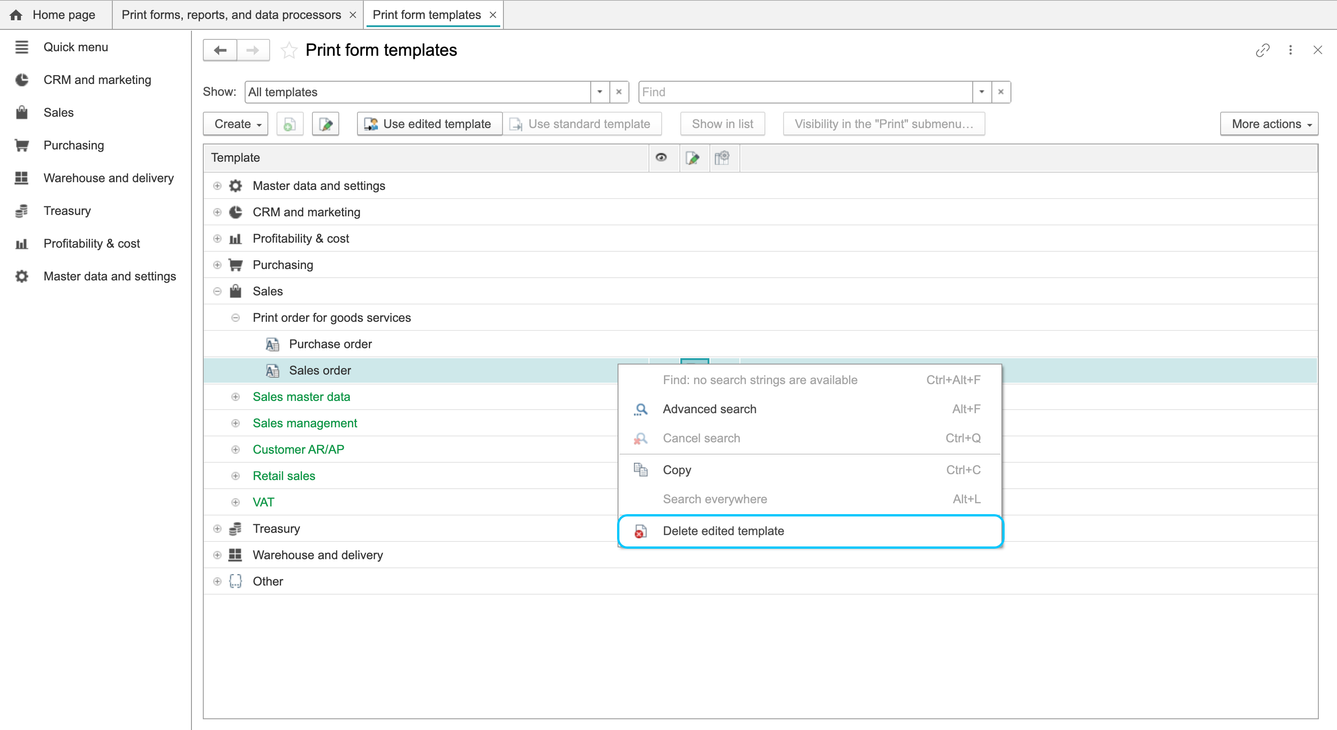1337x730 pixels.
Task: Open the More actions button
Action: point(1269,124)
